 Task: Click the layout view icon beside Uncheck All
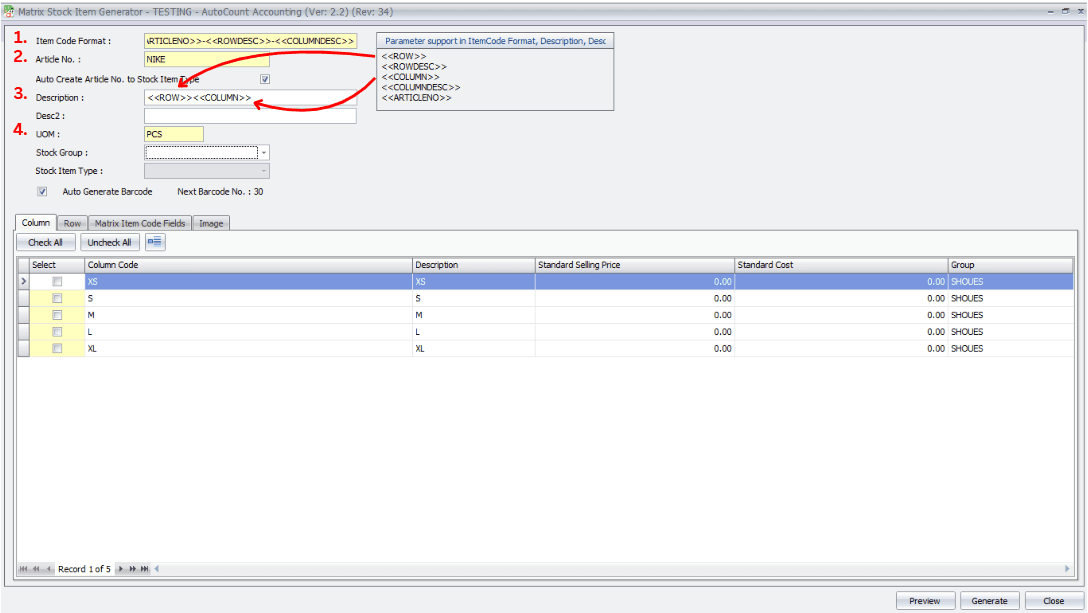click(x=155, y=242)
